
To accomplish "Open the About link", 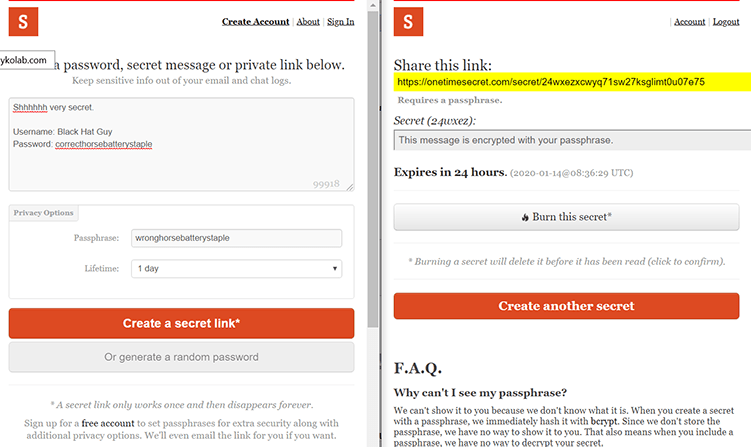I will pyautogui.click(x=308, y=22).
